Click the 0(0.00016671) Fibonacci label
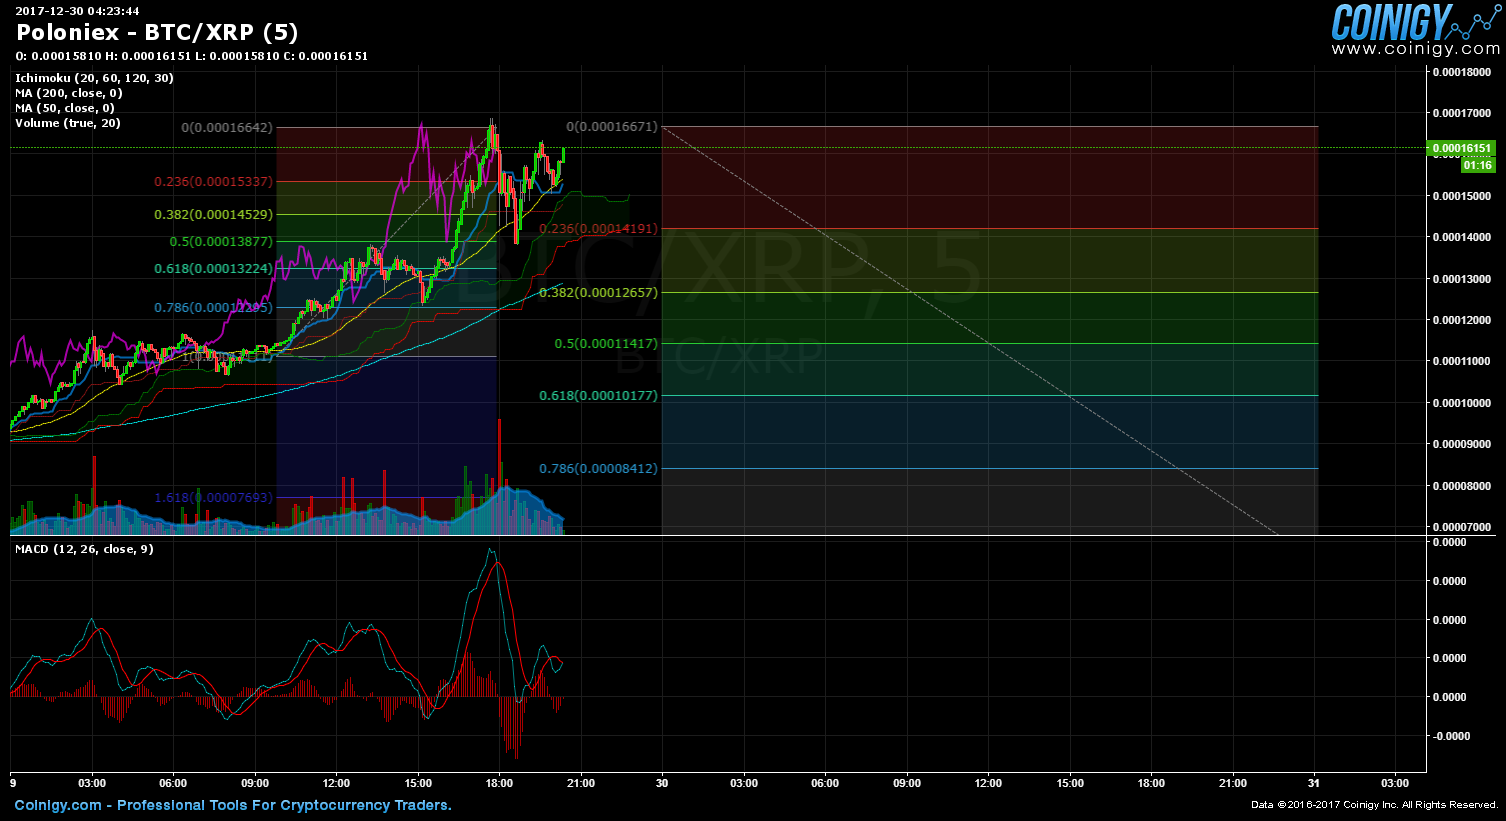 click(612, 127)
